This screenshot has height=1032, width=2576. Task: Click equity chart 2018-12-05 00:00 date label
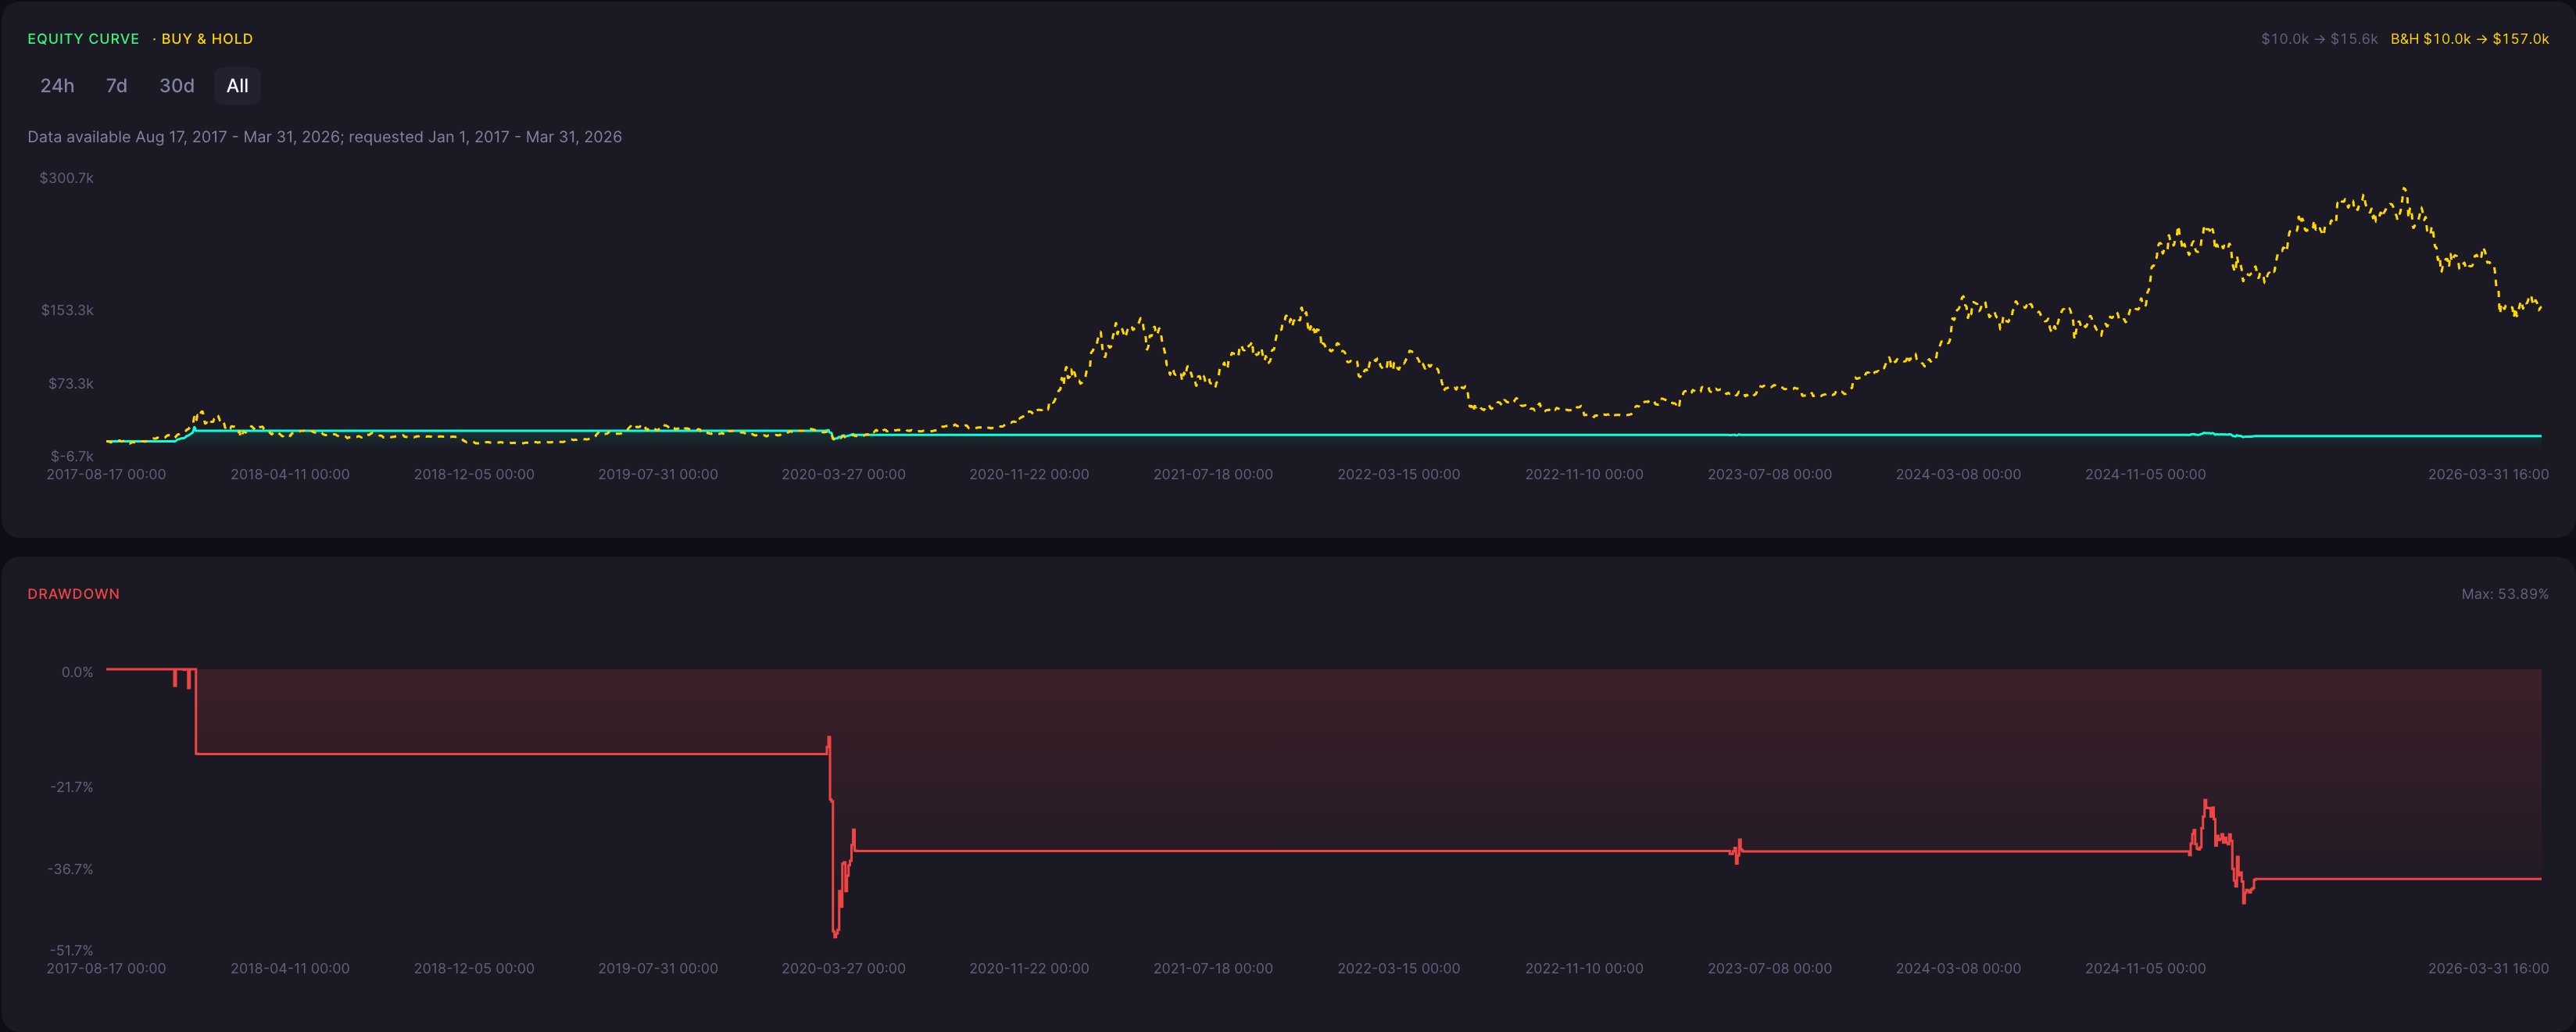[x=474, y=474]
